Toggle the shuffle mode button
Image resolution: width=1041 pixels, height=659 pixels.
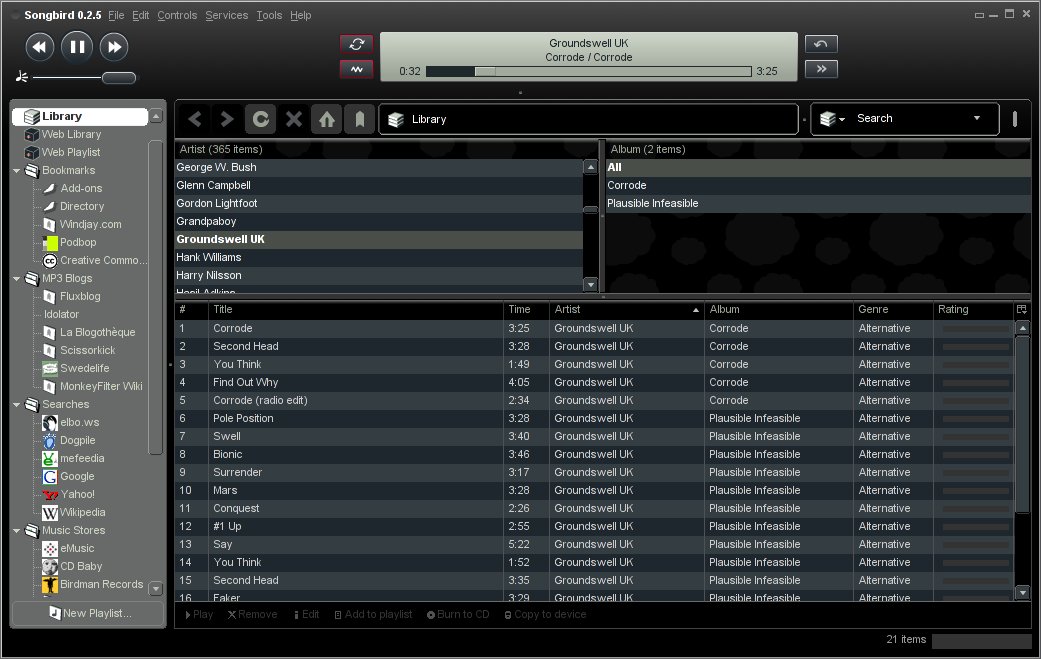[x=357, y=69]
